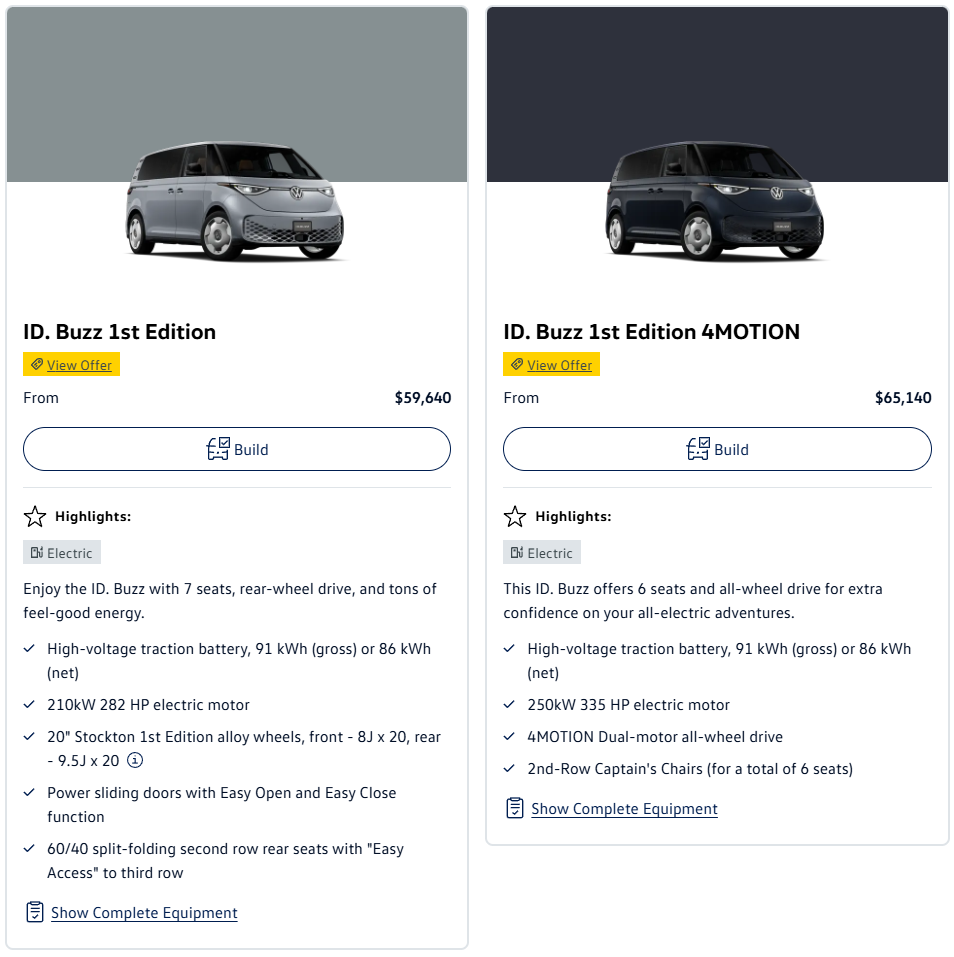Select the dark blue ID. Buzz 4MOTION image
The image size is (954, 957).
716,202
